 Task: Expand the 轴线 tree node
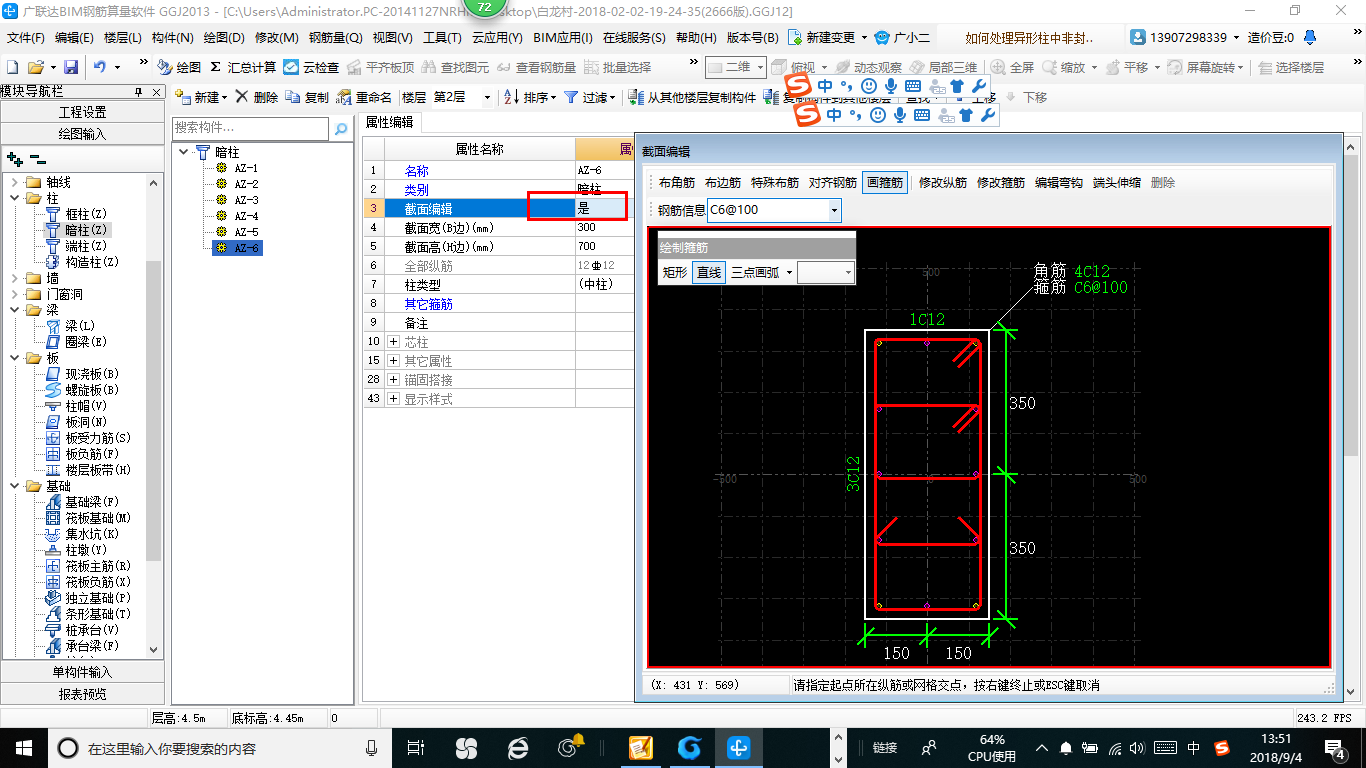[15, 182]
